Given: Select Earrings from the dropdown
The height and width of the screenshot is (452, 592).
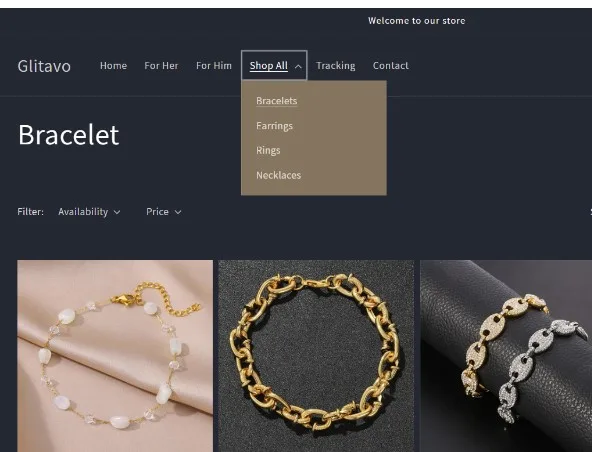Looking at the screenshot, I should (x=274, y=126).
